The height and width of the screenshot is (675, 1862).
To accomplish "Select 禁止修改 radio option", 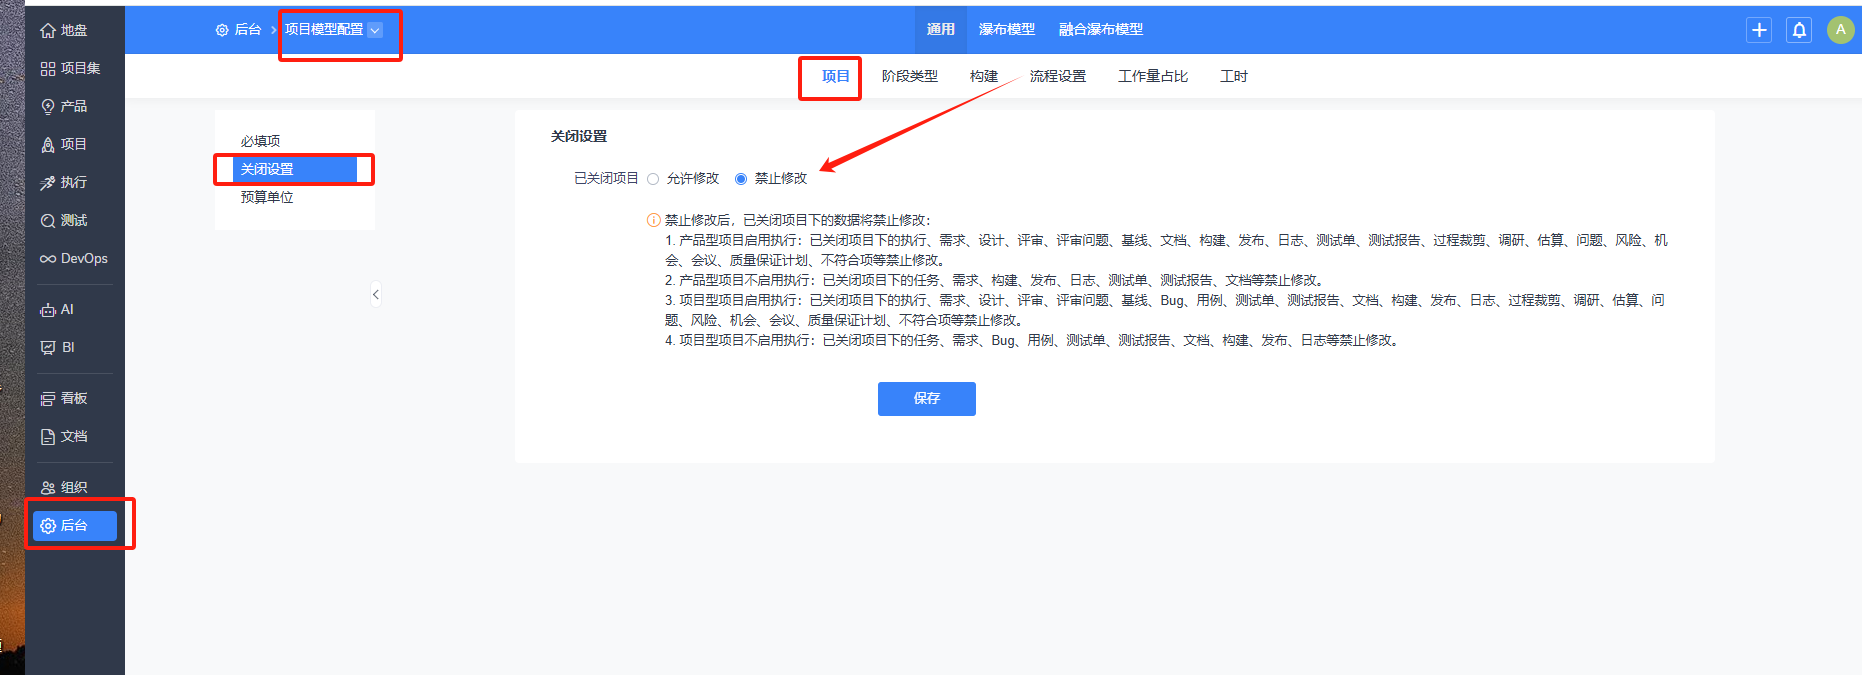I will (741, 179).
